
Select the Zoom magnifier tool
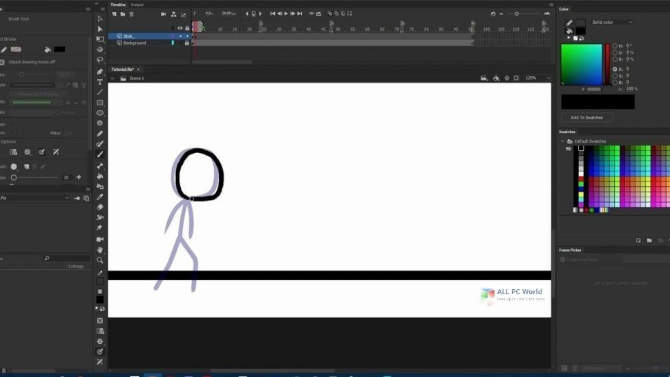(100, 260)
